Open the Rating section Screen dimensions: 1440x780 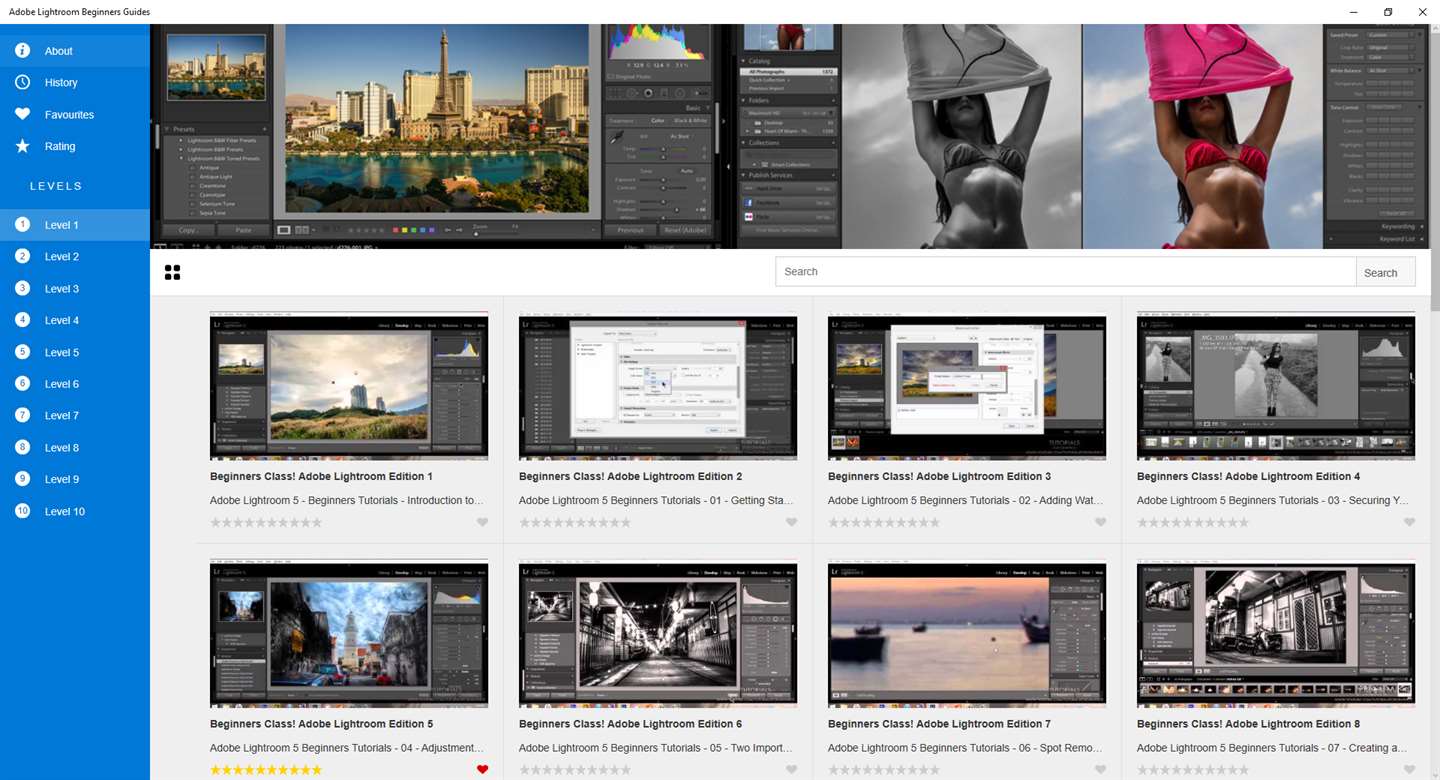(75, 147)
